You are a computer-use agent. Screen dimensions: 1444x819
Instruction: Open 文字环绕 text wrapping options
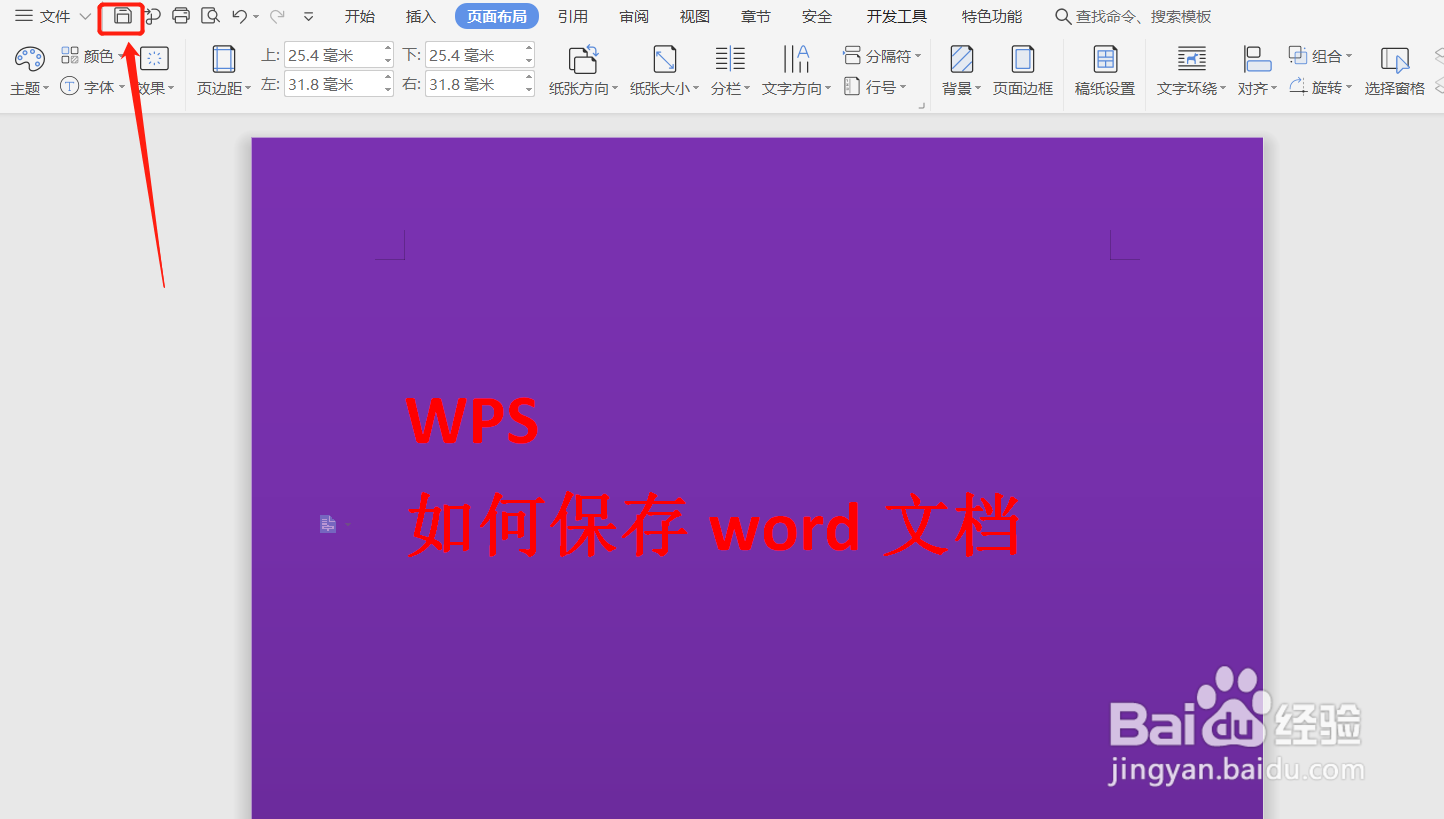1192,70
